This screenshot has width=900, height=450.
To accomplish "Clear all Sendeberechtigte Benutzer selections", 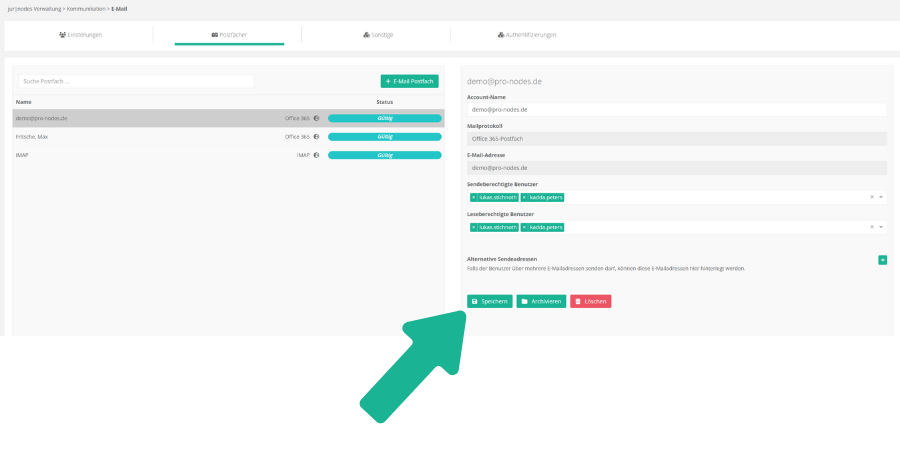I will (x=871, y=198).
